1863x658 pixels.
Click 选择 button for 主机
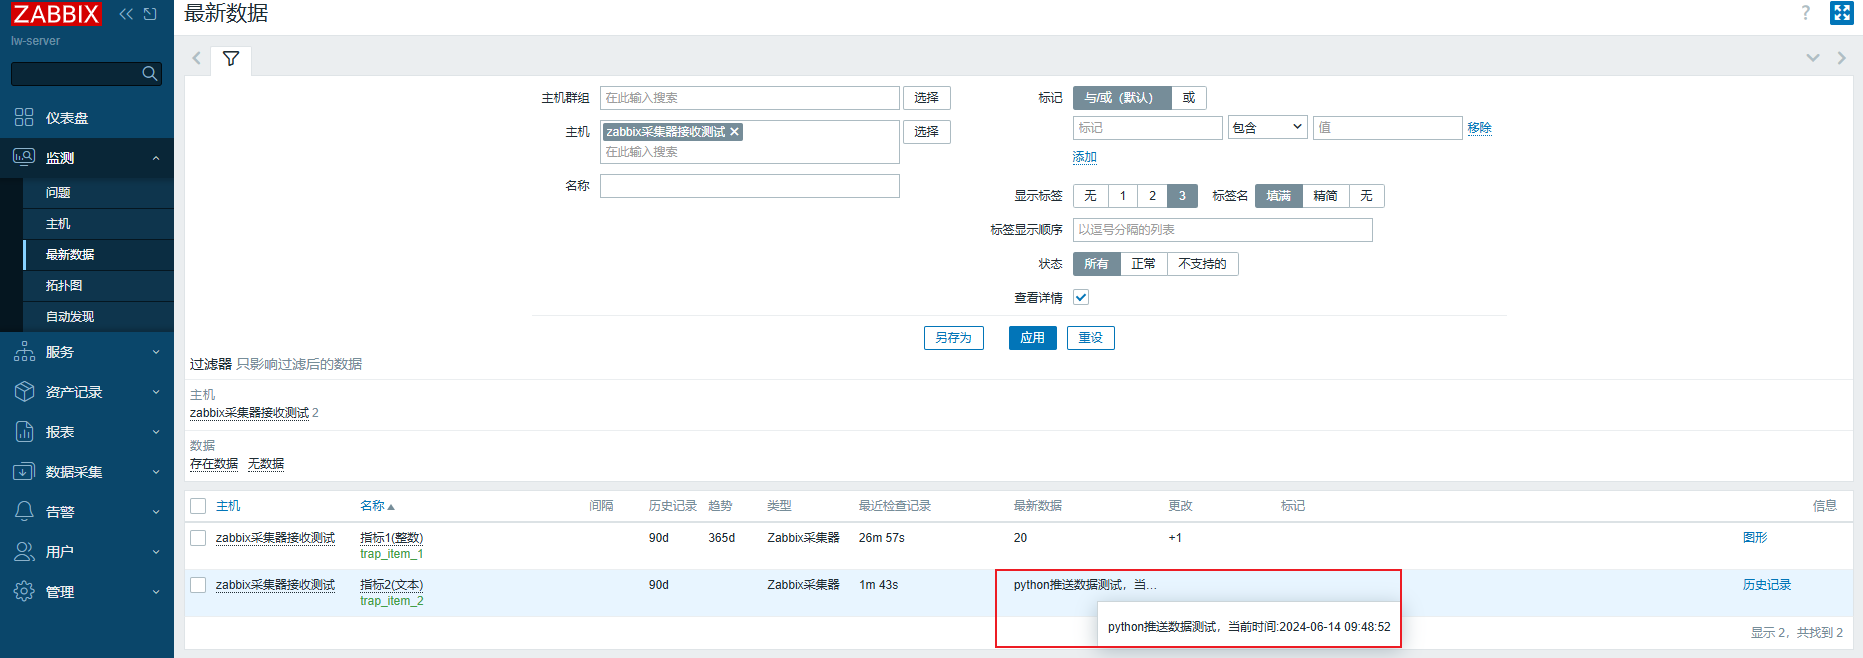(927, 132)
